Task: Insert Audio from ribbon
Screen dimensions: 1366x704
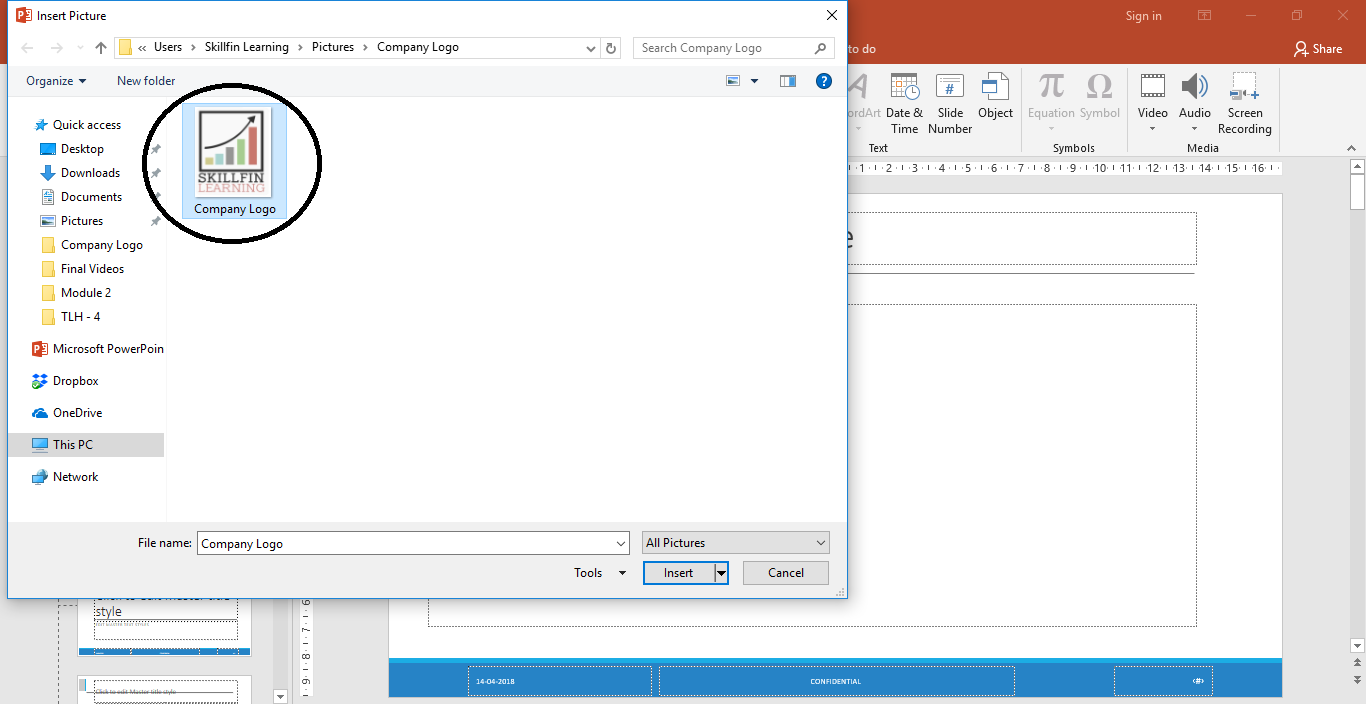Action: (x=1195, y=103)
